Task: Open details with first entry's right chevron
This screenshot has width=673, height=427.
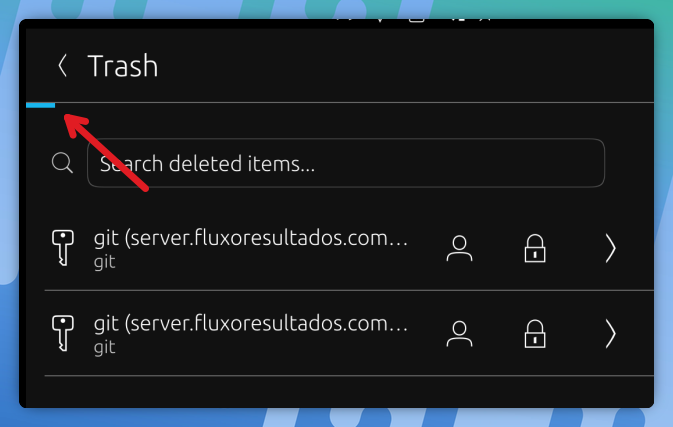Action: (x=610, y=248)
